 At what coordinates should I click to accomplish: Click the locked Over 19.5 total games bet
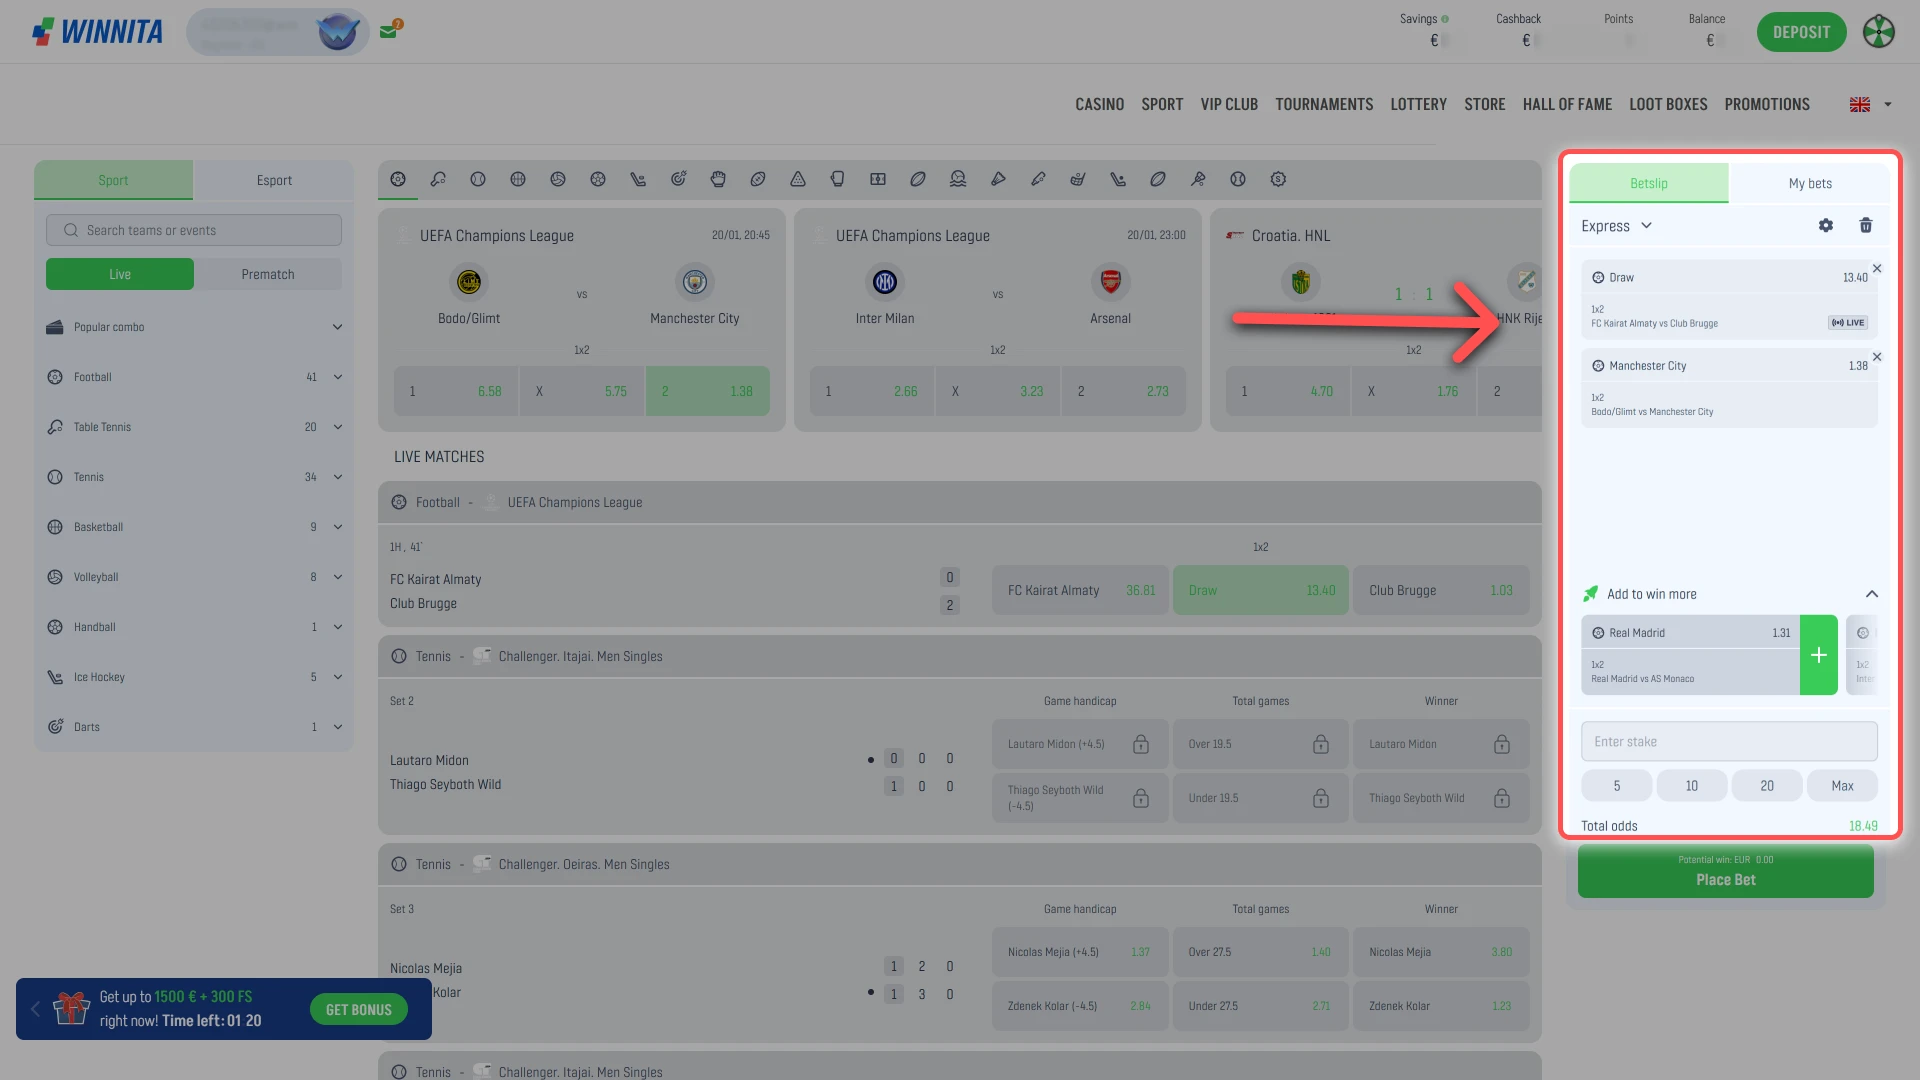click(x=1260, y=744)
